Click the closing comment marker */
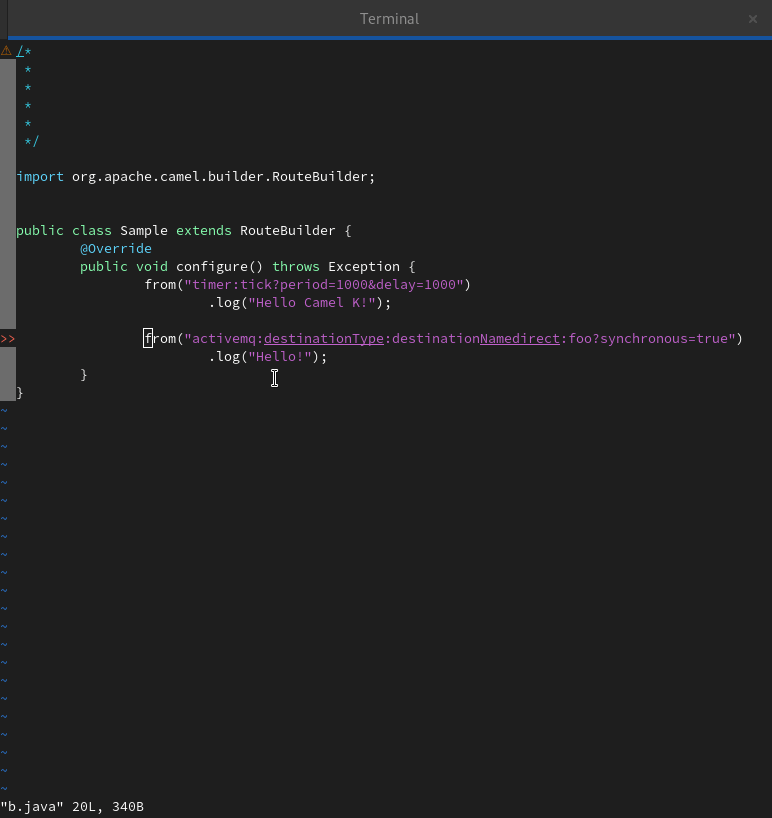Screen dimensions: 772x818 [32, 141]
